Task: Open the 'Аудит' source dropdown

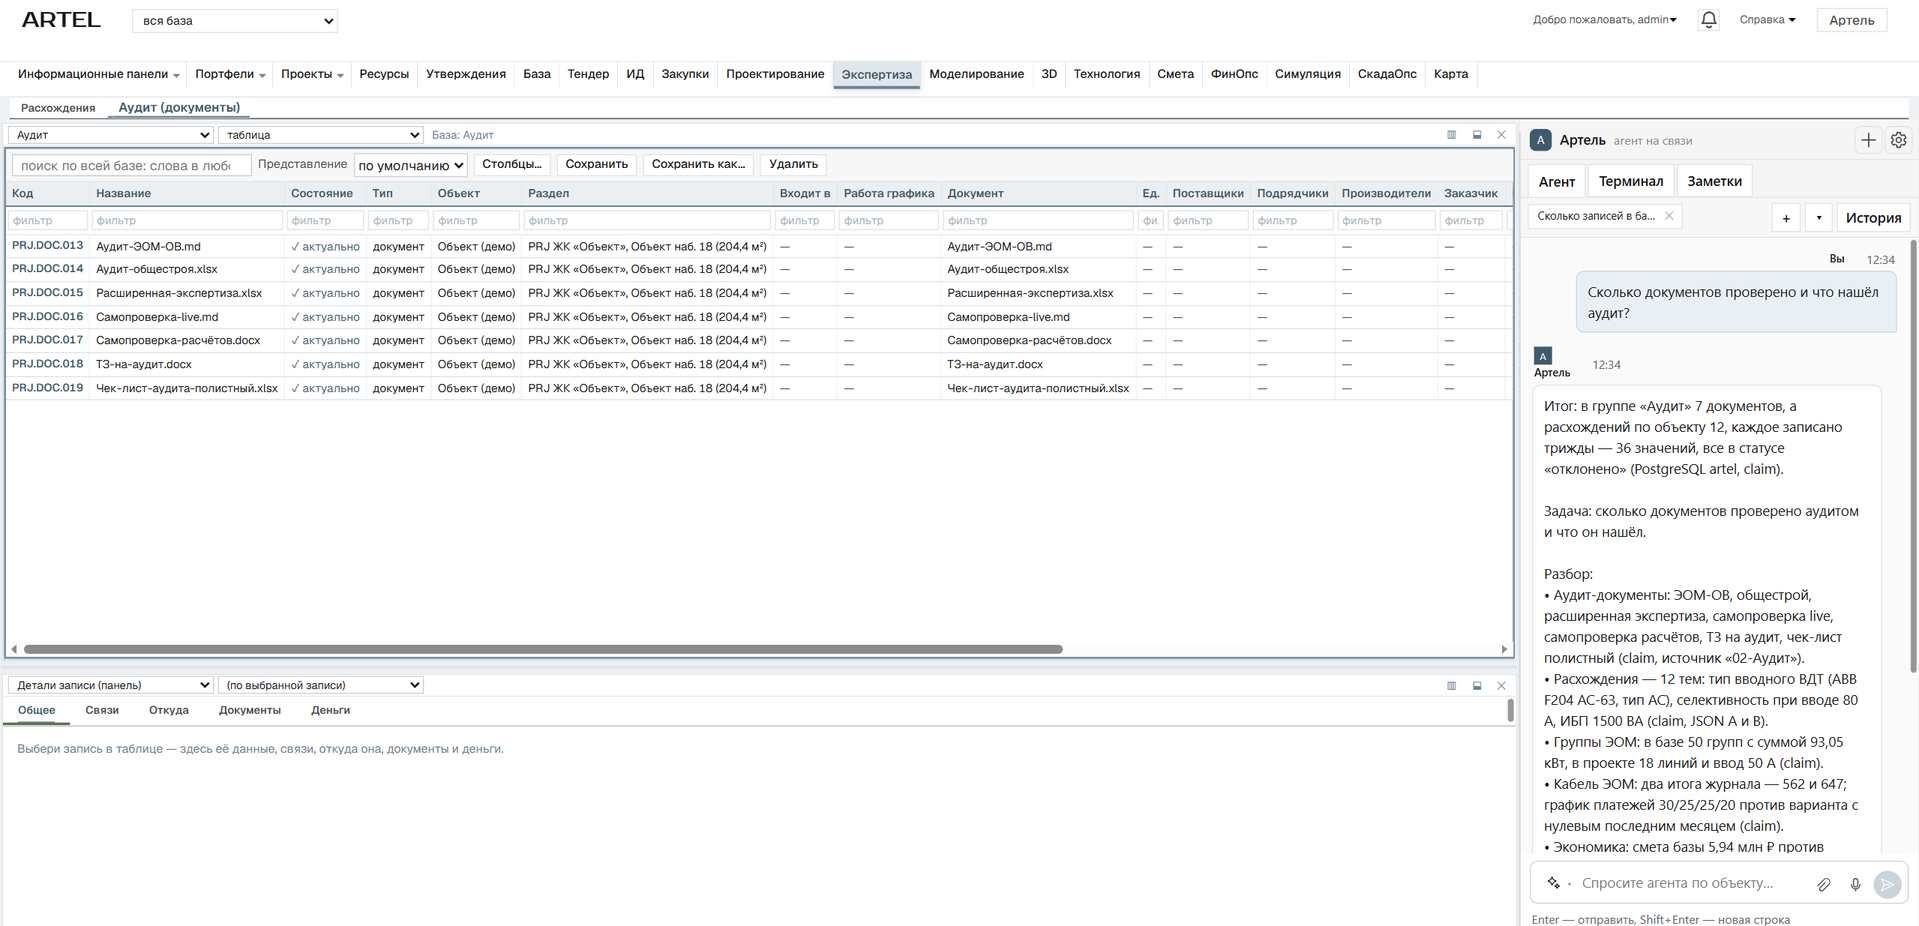Action: click(111, 135)
